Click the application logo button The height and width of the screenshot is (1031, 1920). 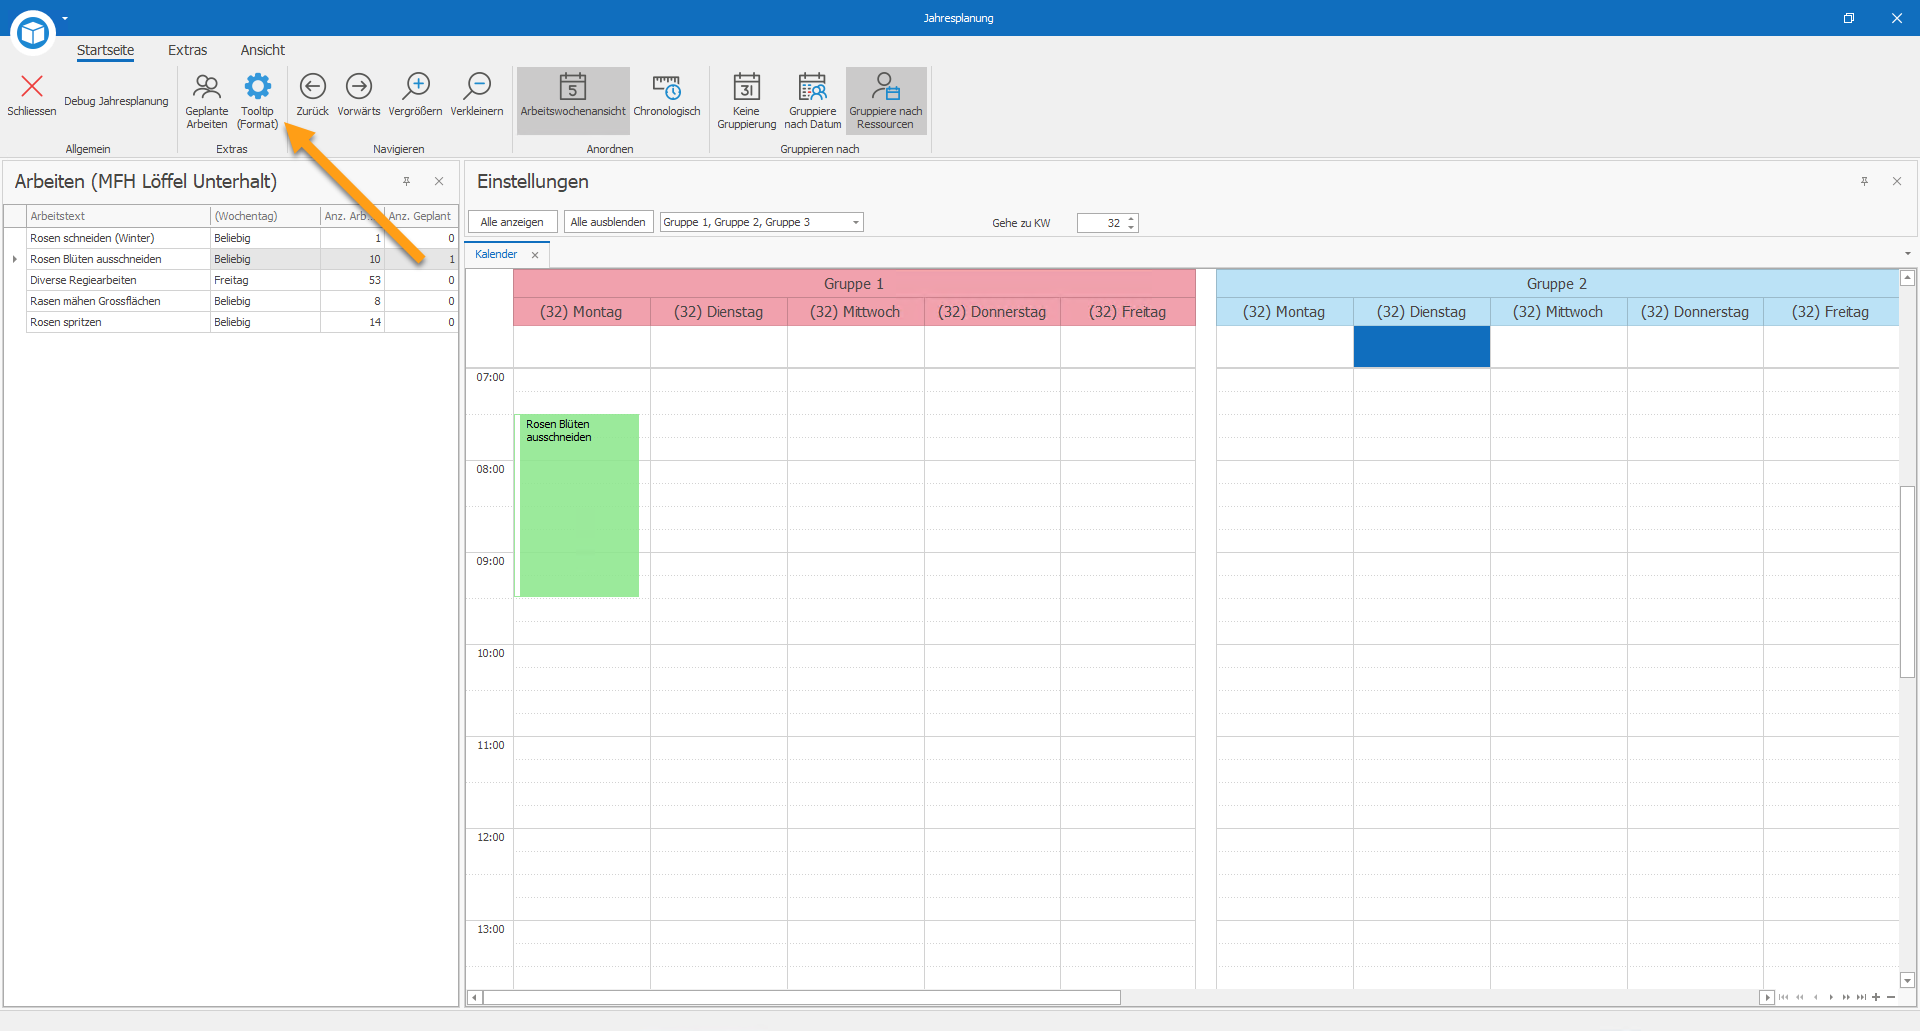pyautogui.click(x=33, y=33)
